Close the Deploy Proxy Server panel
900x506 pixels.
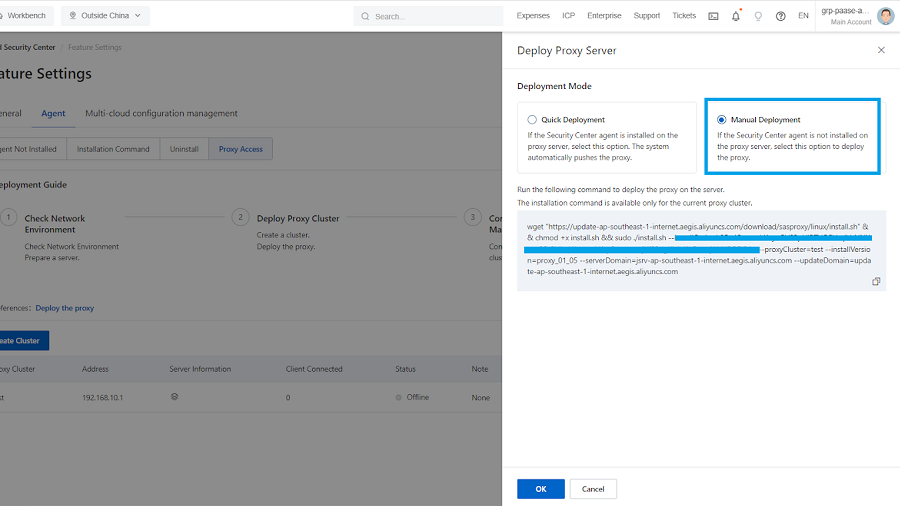click(x=881, y=50)
